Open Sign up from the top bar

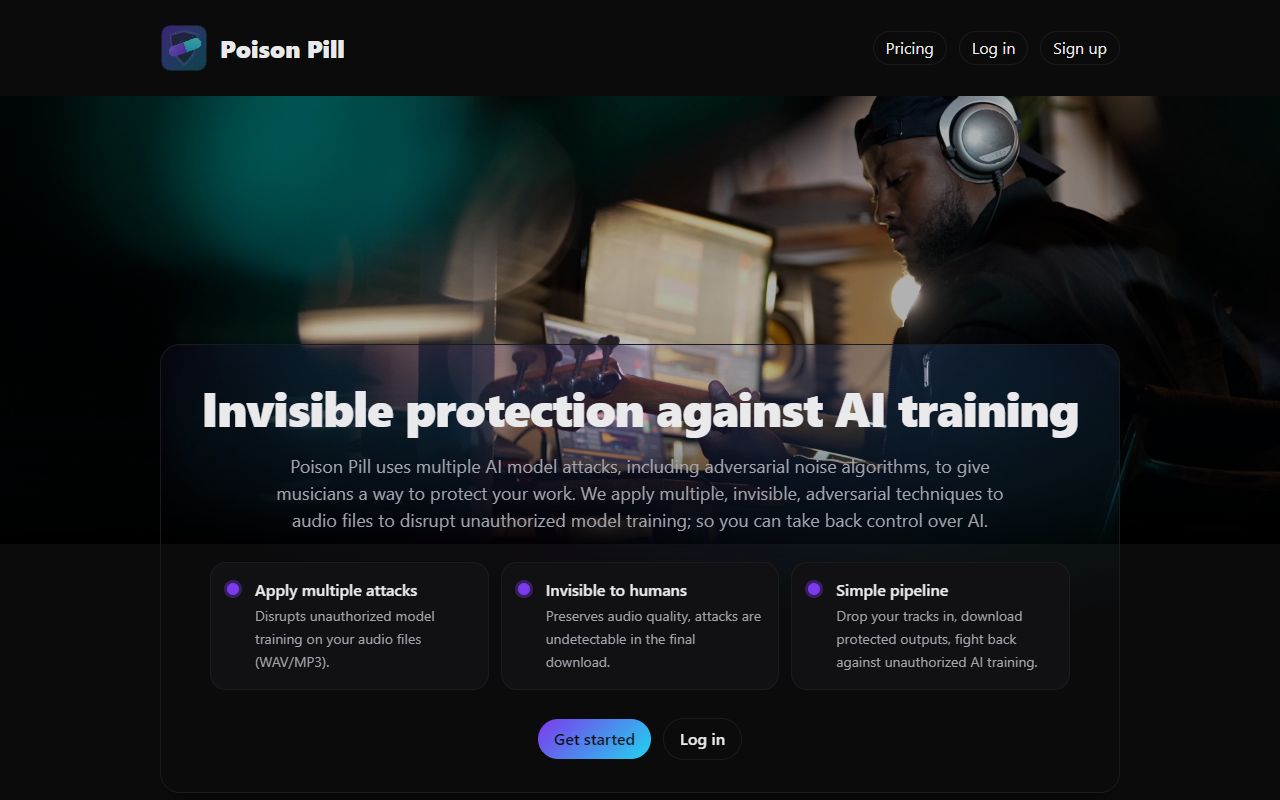pos(1080,48)
